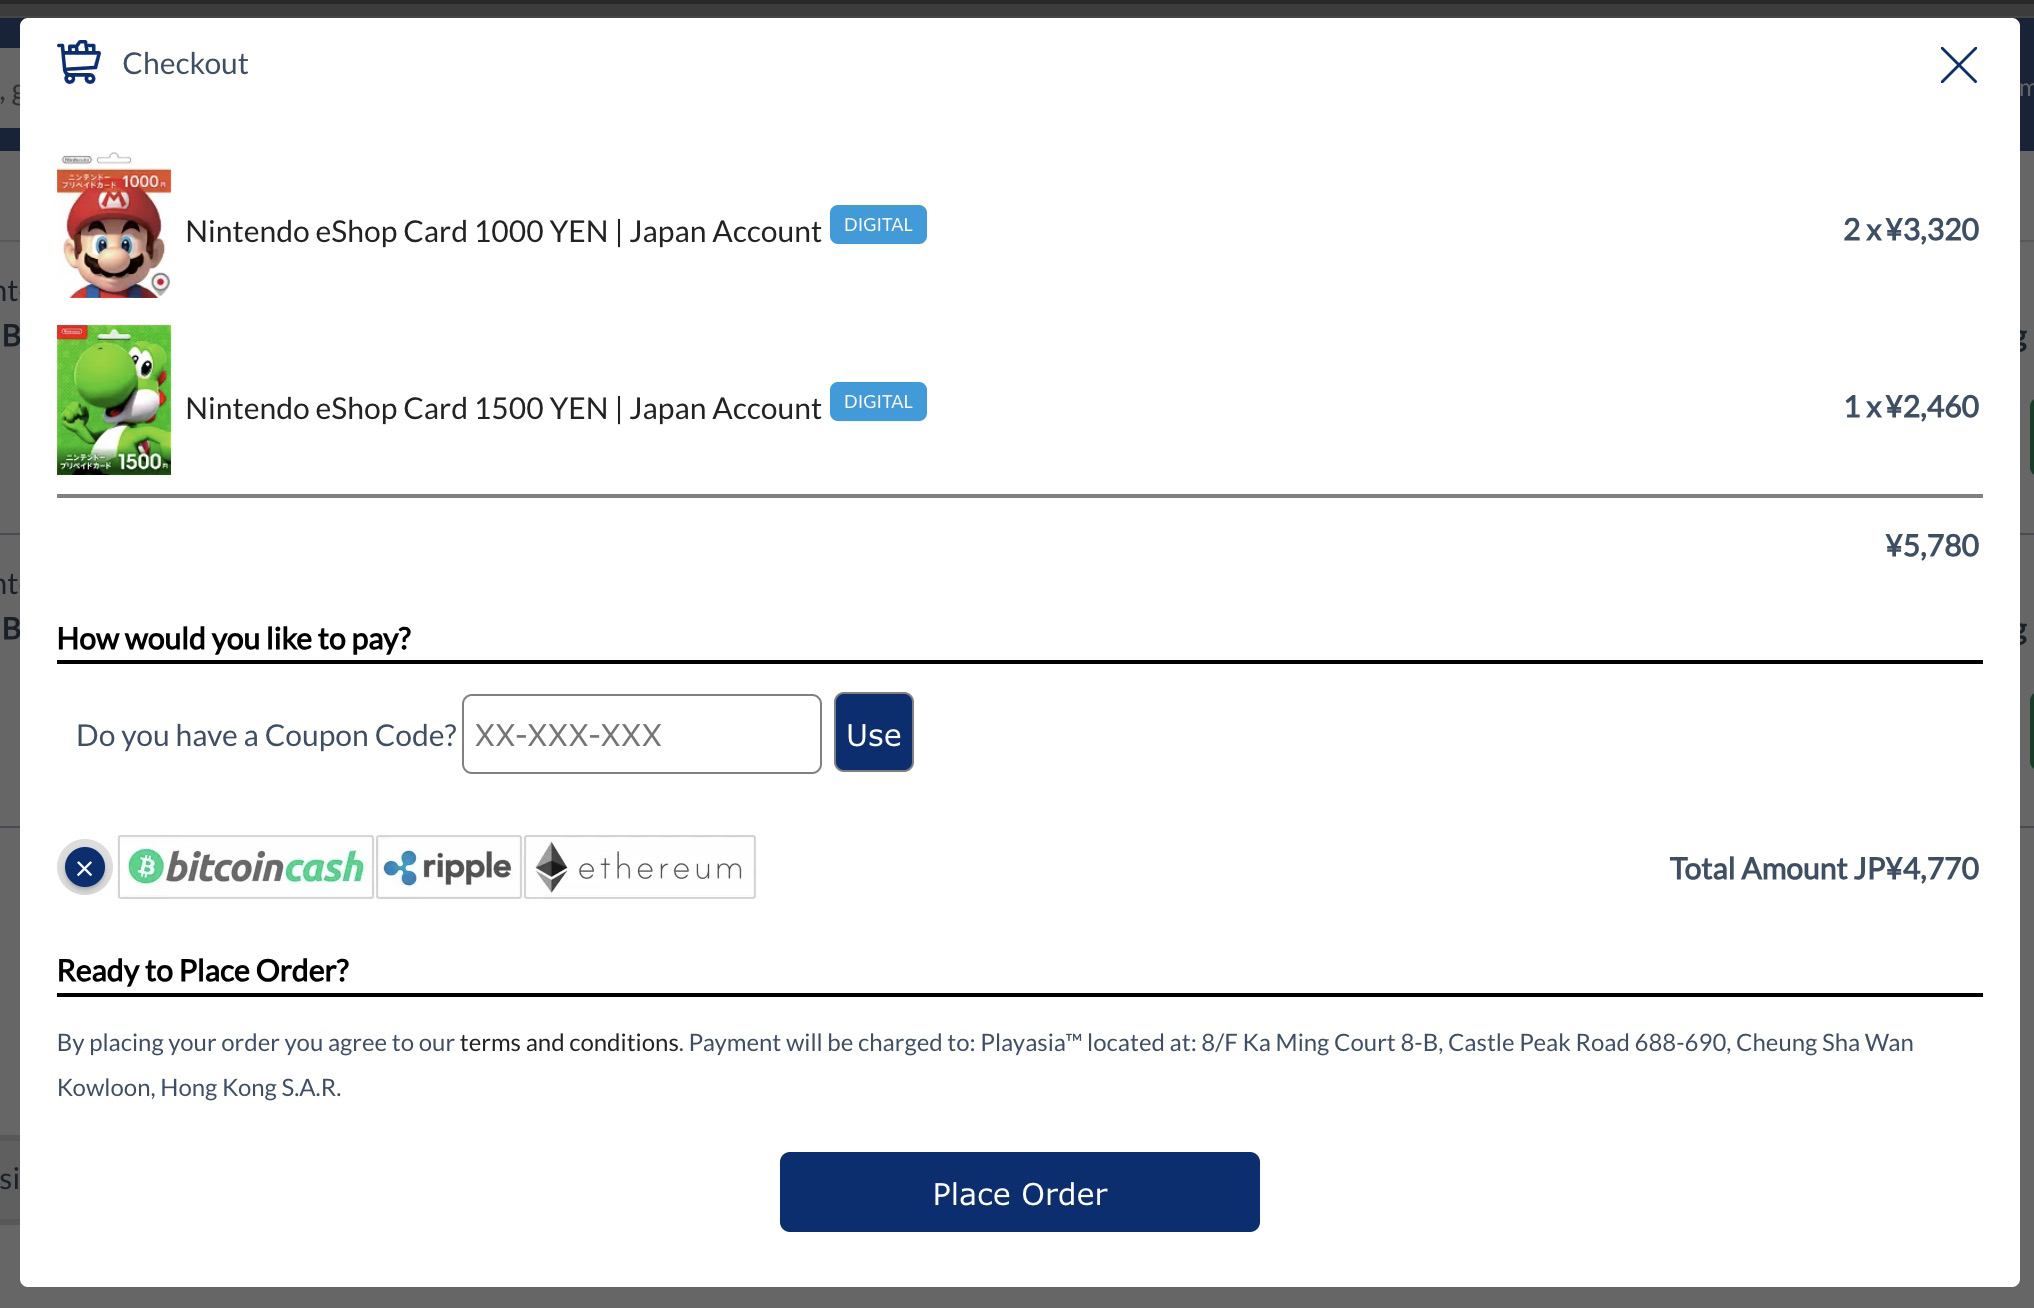2034x1308 pixels.
Task: Click the ¥5,780 subtotal
Action: click(1932, 545)
